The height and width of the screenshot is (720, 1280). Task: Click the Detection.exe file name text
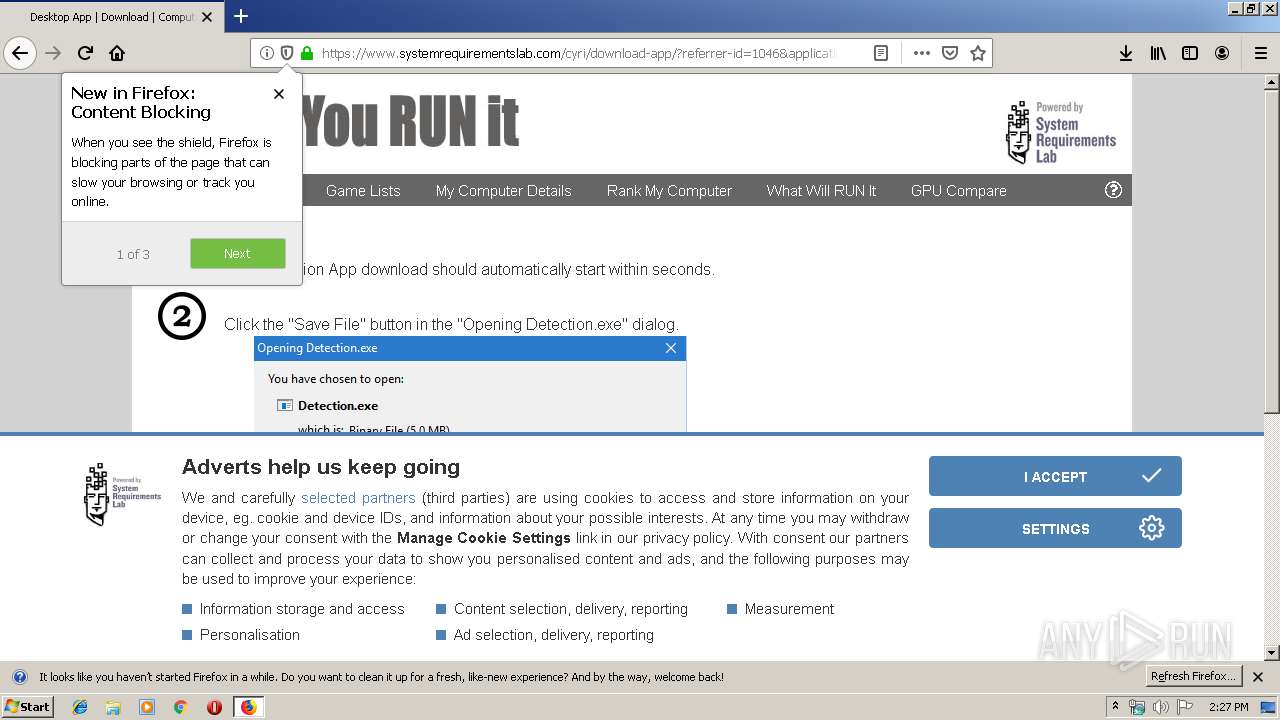click(x=338, y=405)
